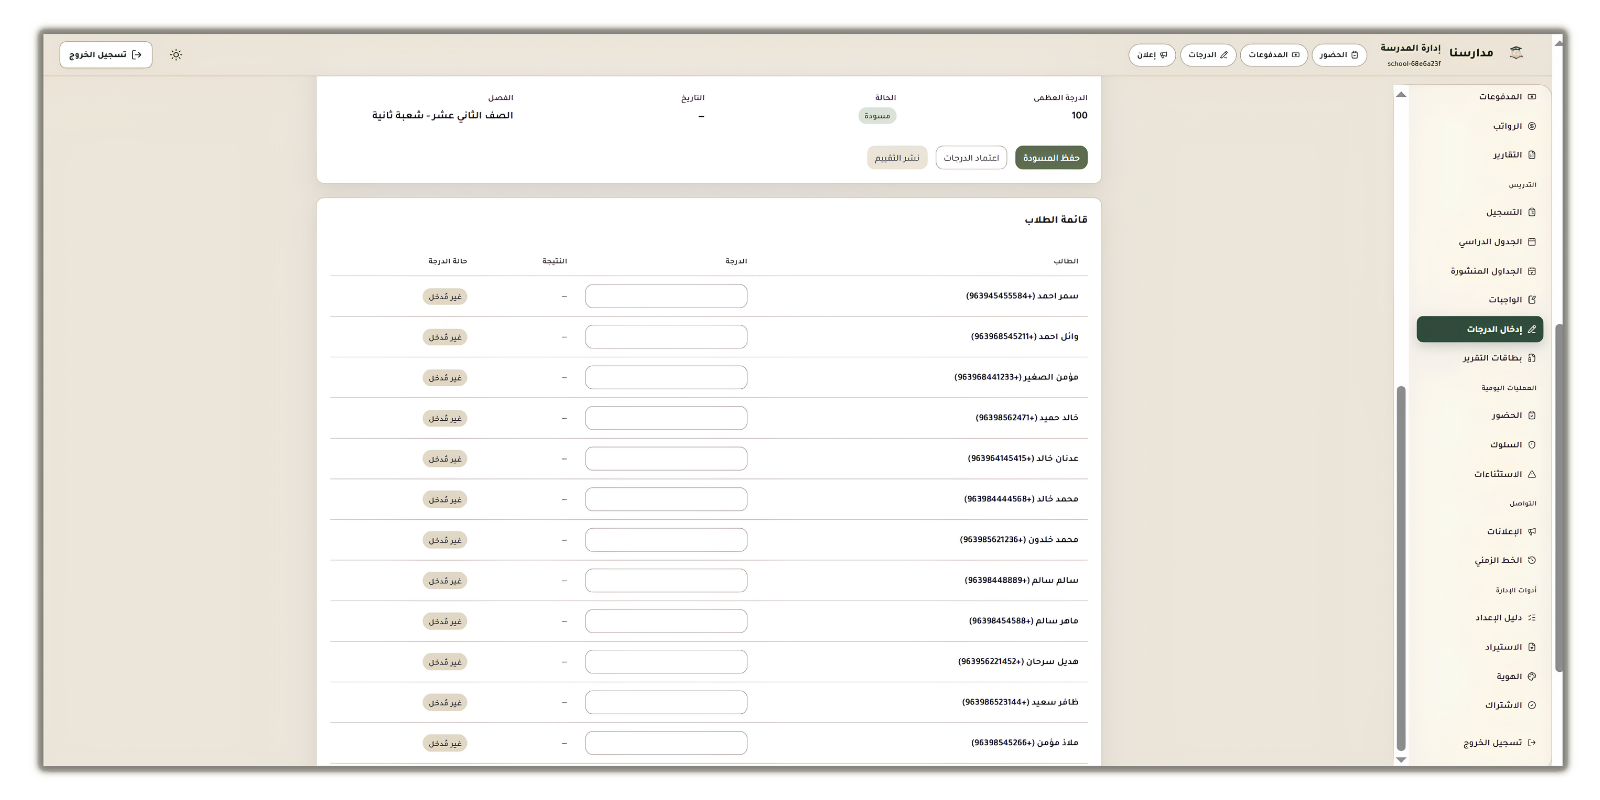Click the grade input for وائل احمد
Image resolution: width=1600 pixels, height=800 pixels.
666,337
